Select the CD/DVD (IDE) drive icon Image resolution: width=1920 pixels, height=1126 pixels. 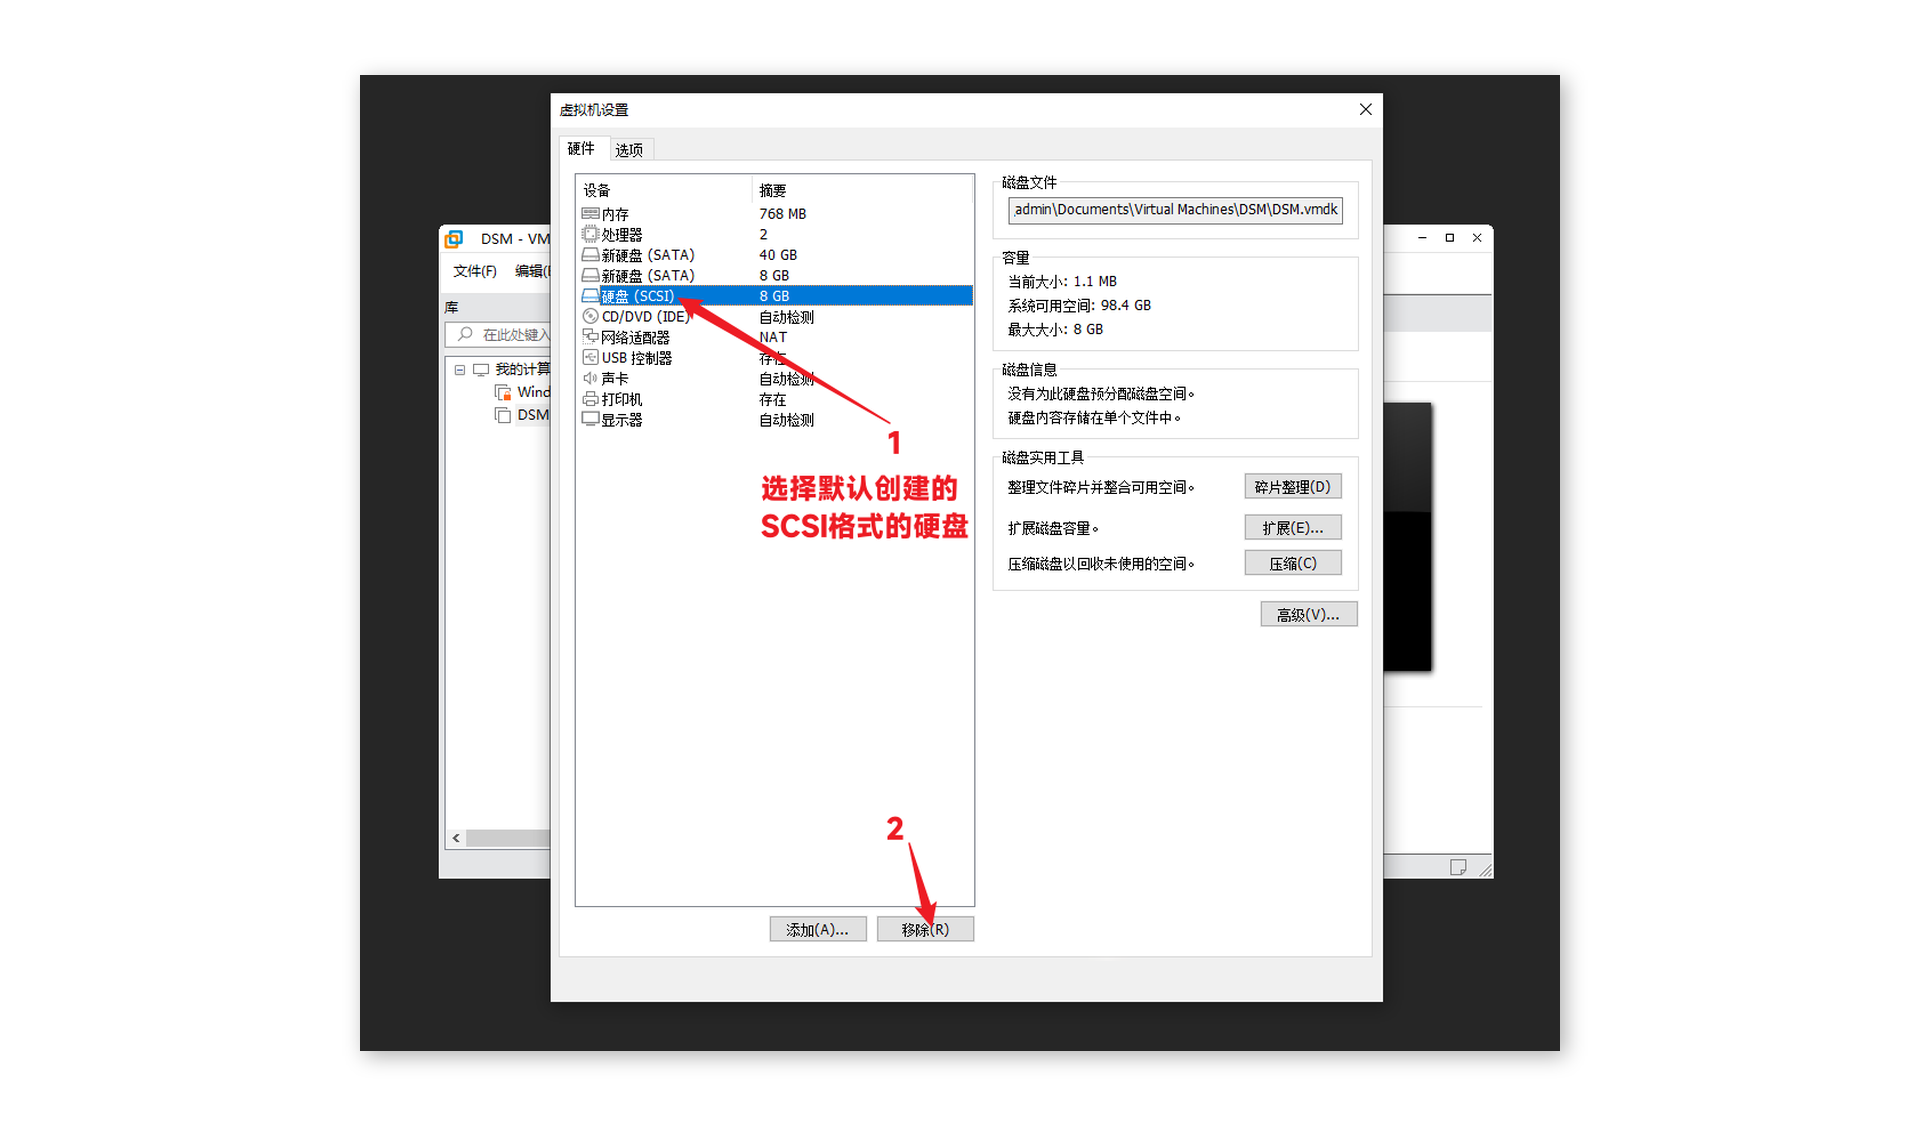click(590, 316)
